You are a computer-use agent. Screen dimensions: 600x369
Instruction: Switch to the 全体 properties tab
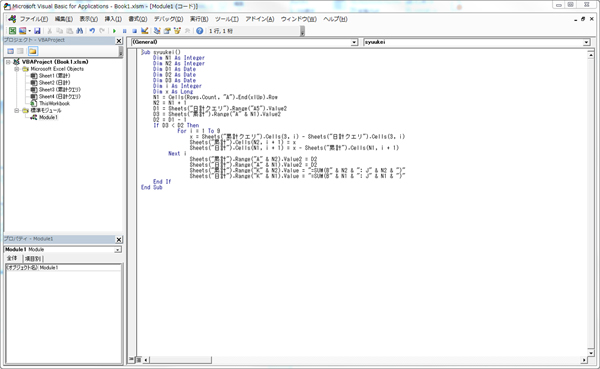coord(13,258)
